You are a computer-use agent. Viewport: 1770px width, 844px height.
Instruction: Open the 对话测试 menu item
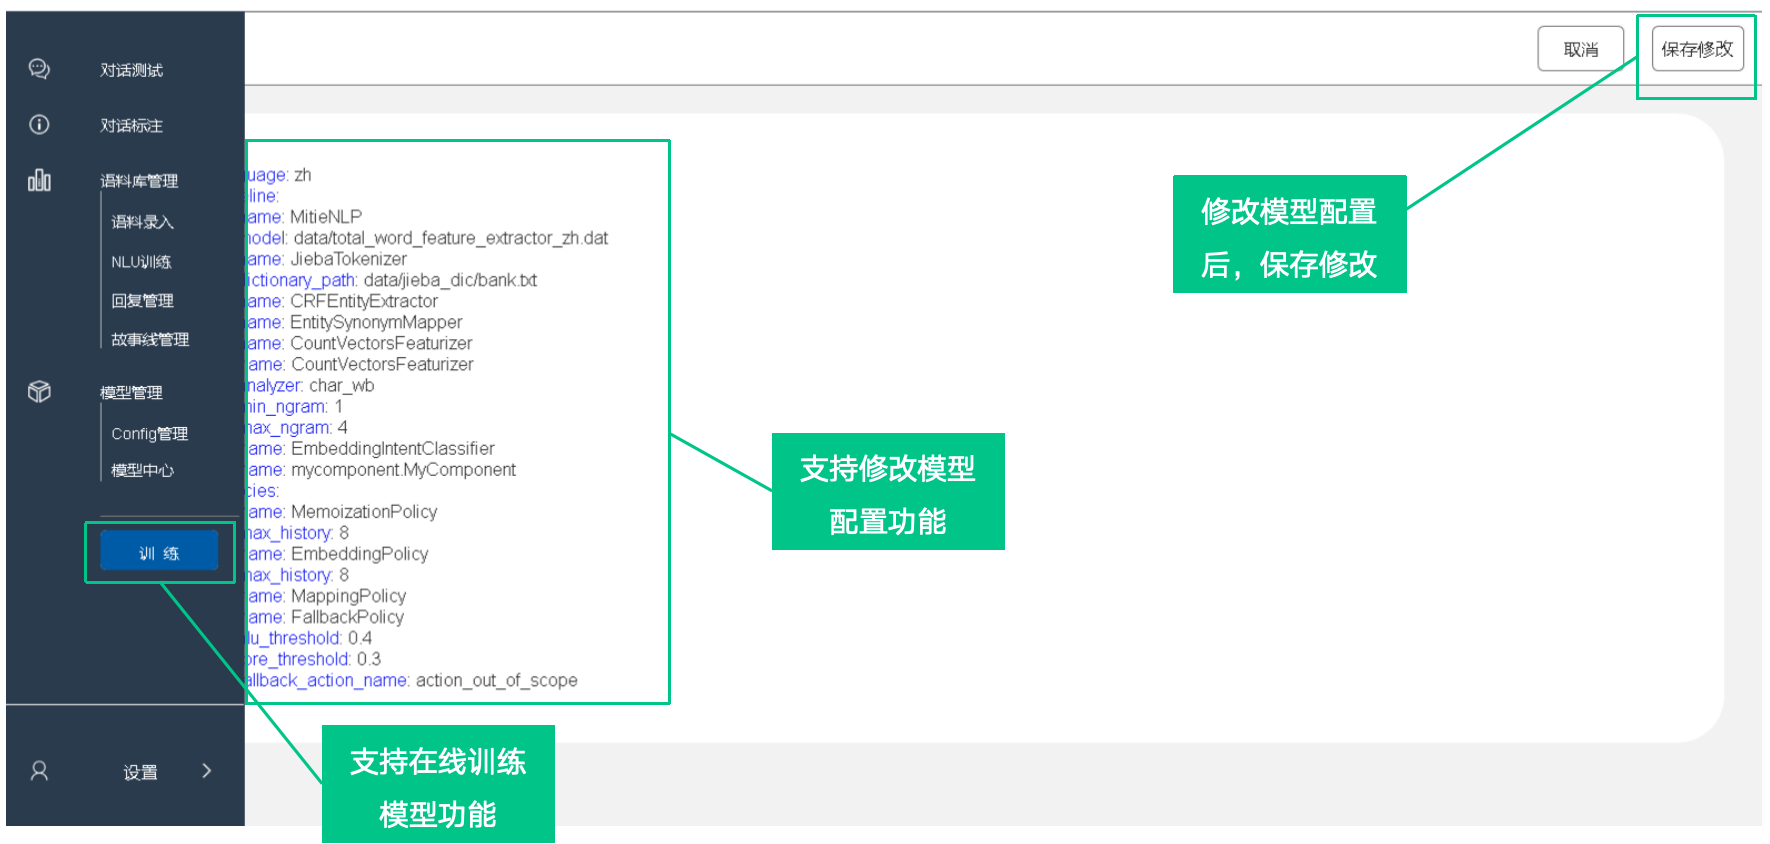point(131,70)
